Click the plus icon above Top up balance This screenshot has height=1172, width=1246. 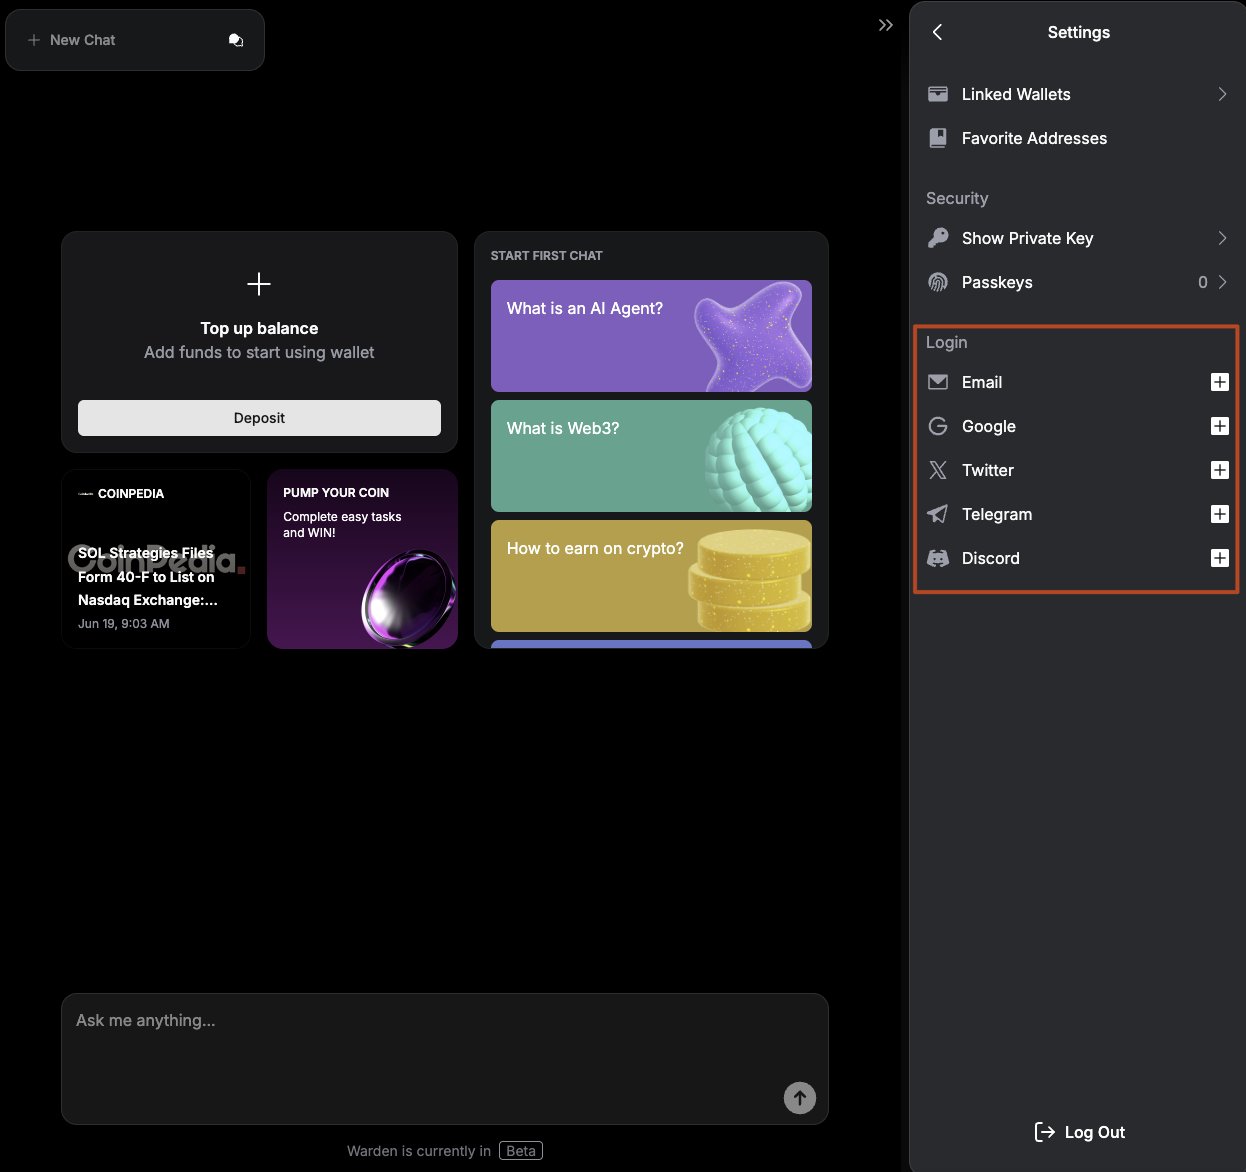(x=259, y=284)
